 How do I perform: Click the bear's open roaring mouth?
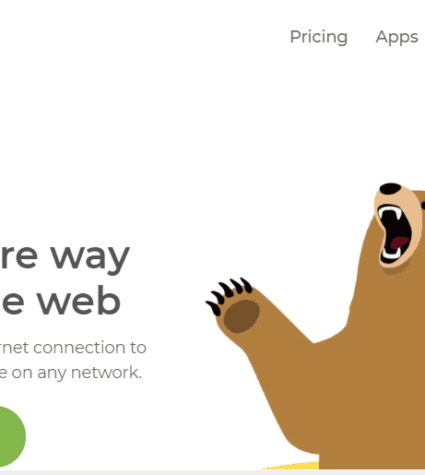point(395,235)
